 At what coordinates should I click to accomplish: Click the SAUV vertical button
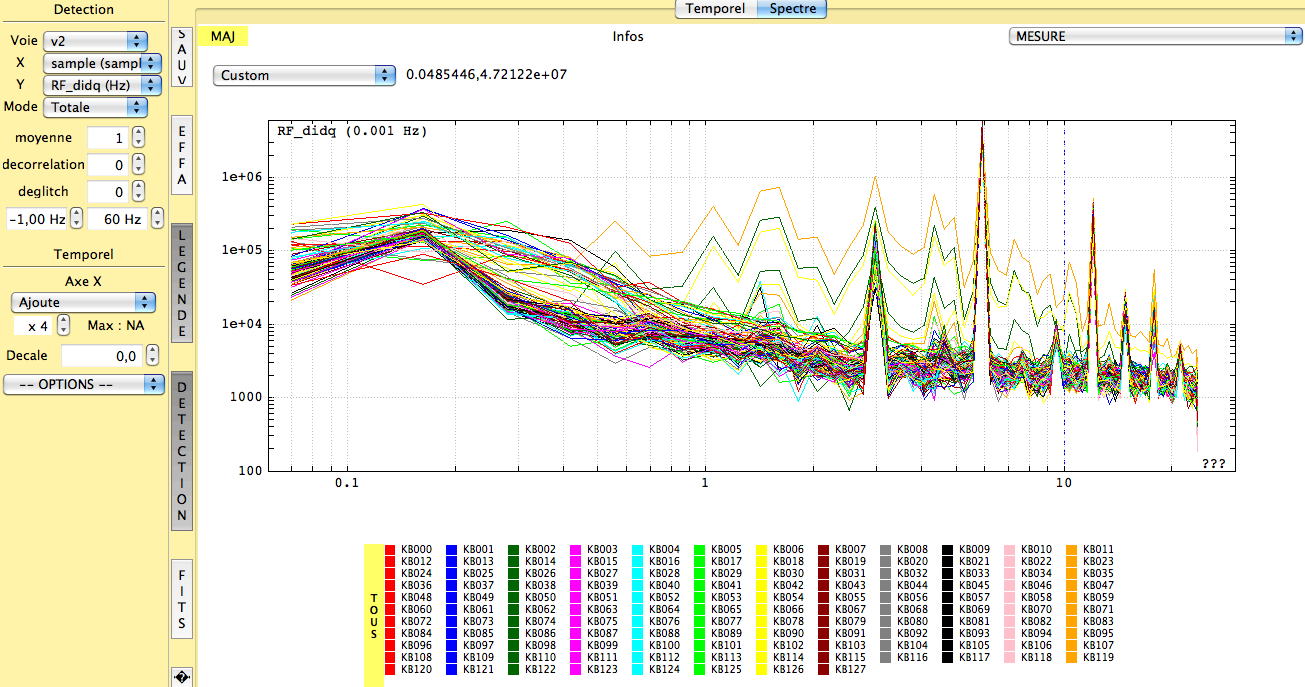[x=182, y=57]
